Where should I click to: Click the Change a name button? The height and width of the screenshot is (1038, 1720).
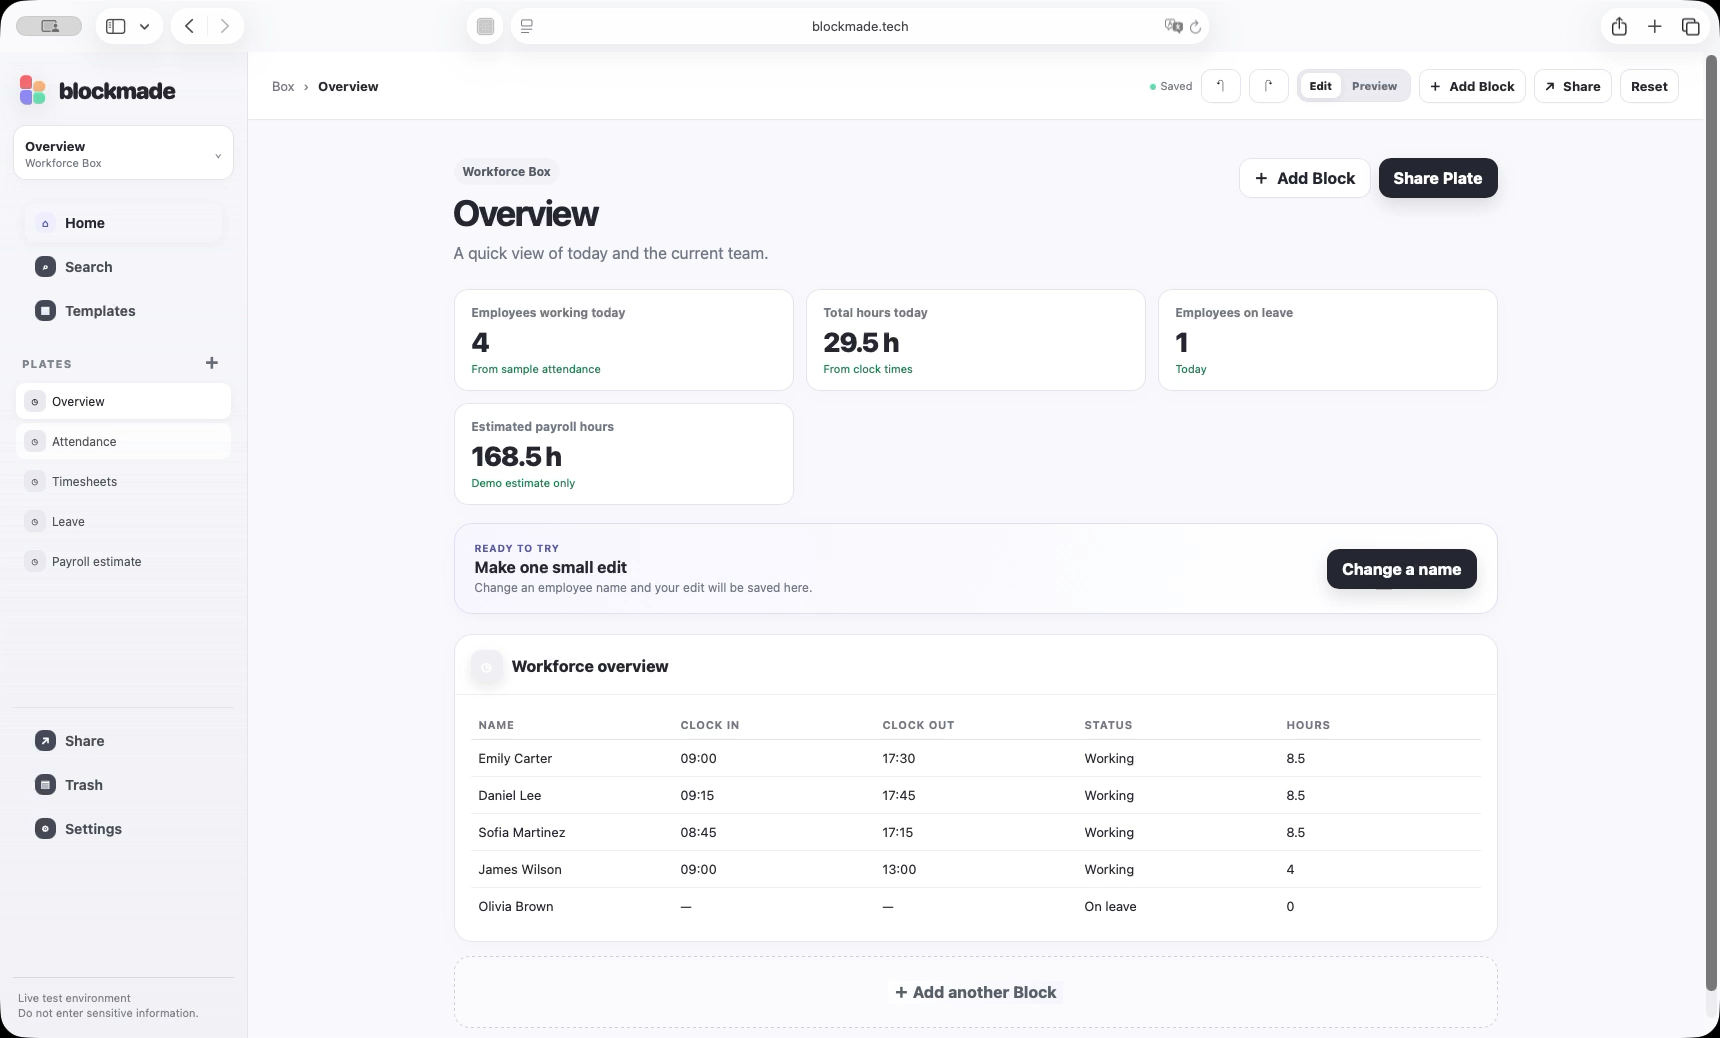(1401, 569)
